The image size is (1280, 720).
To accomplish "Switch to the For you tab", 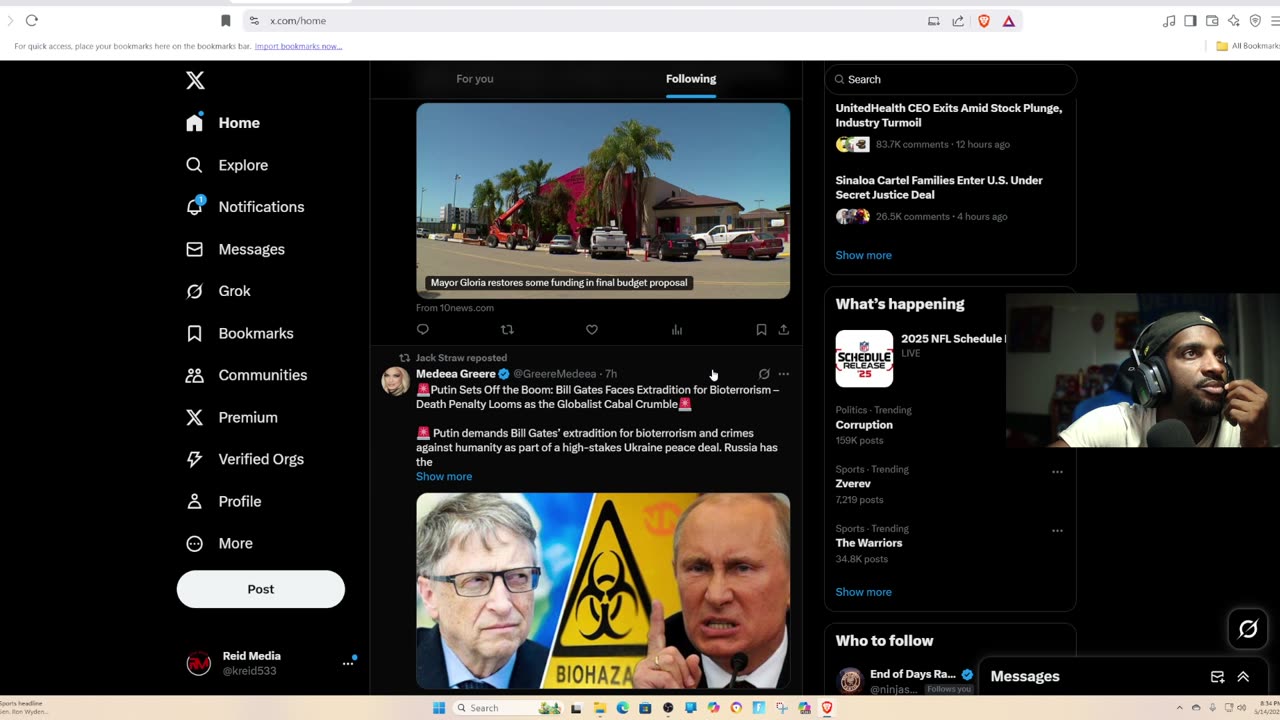I will click(475, 79).
